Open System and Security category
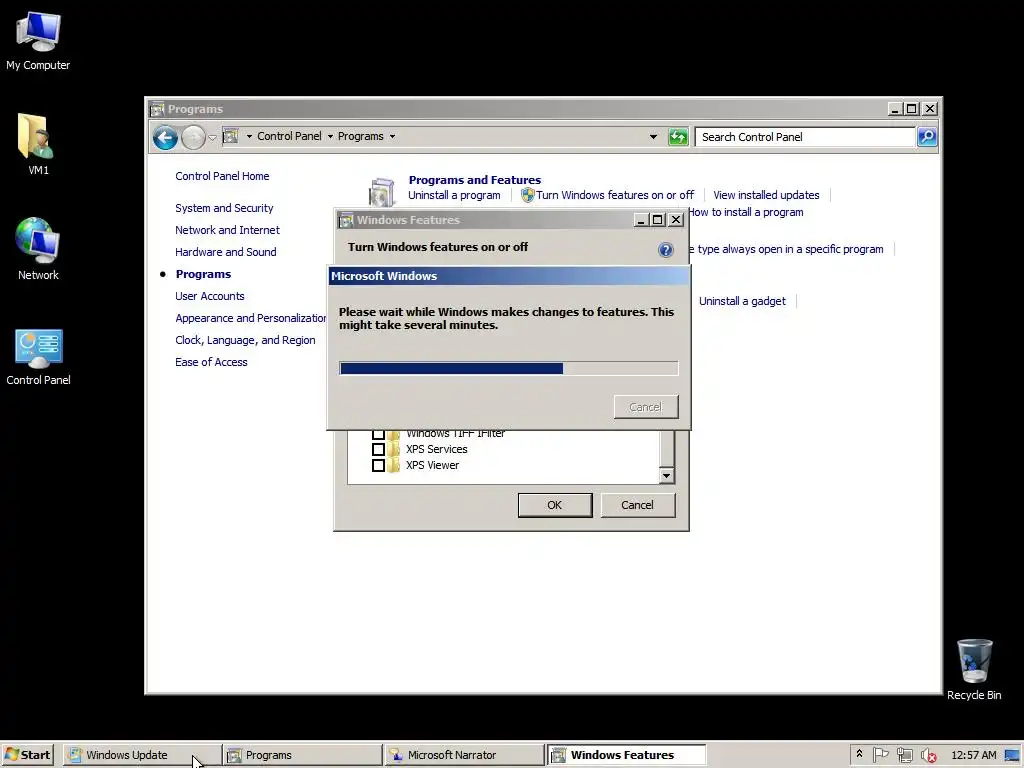 224,208
